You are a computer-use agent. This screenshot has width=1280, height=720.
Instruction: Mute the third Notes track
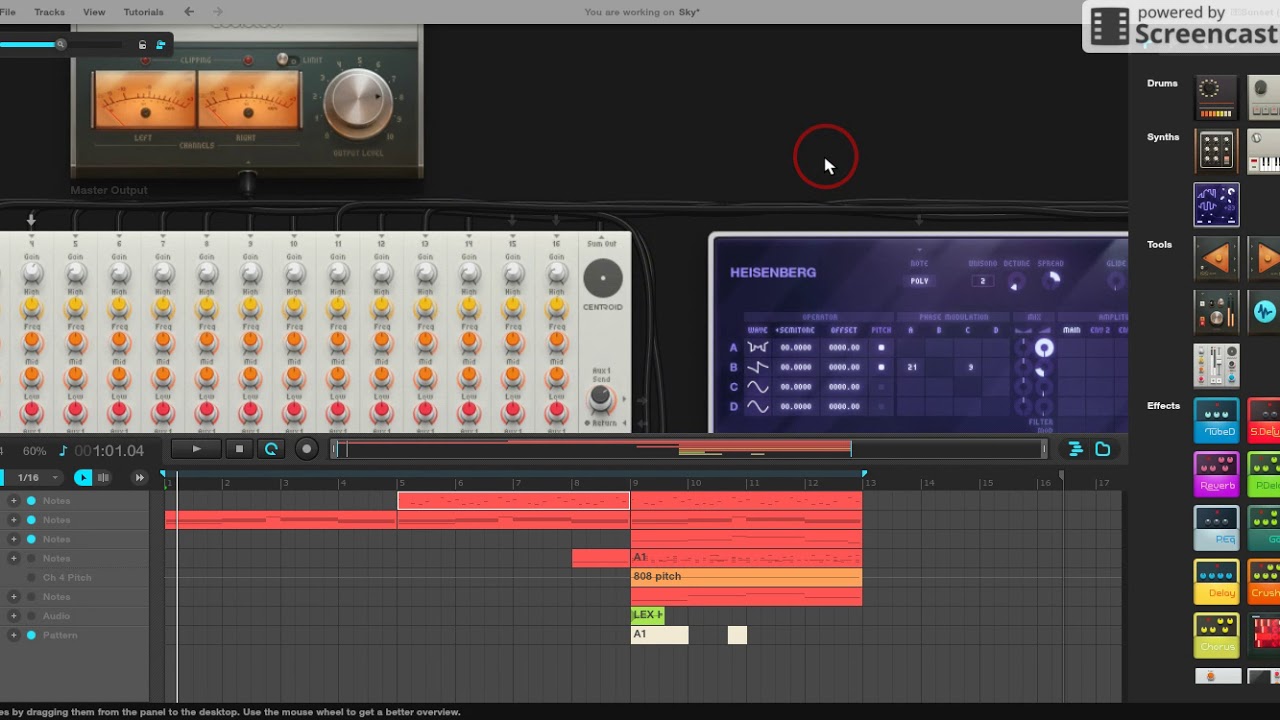[31, 539]
